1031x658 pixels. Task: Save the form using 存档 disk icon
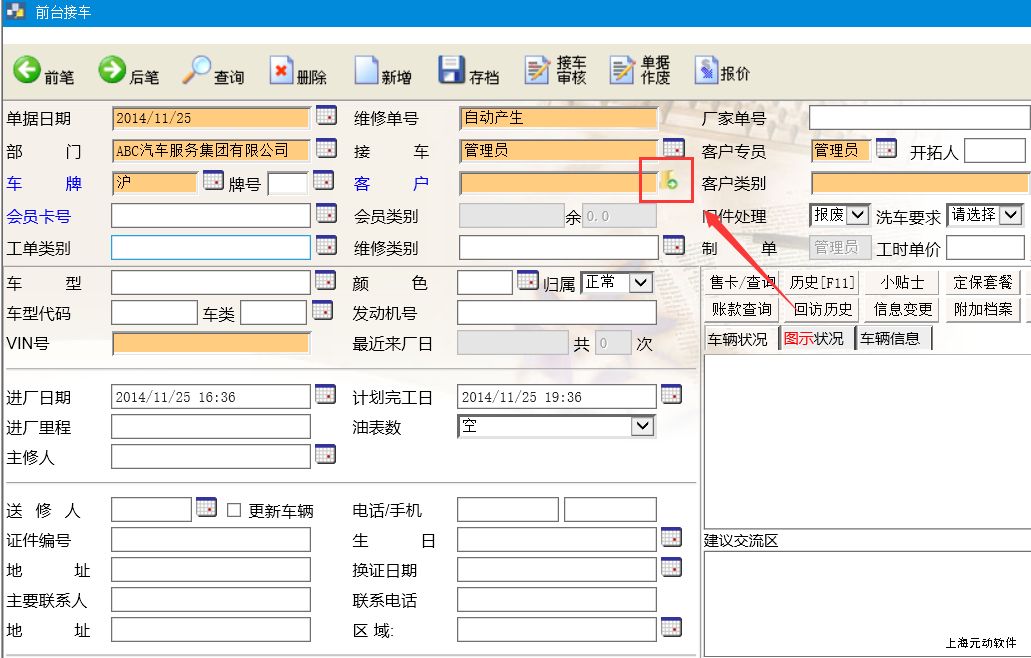pyautogui.click(x=452, y=70)
